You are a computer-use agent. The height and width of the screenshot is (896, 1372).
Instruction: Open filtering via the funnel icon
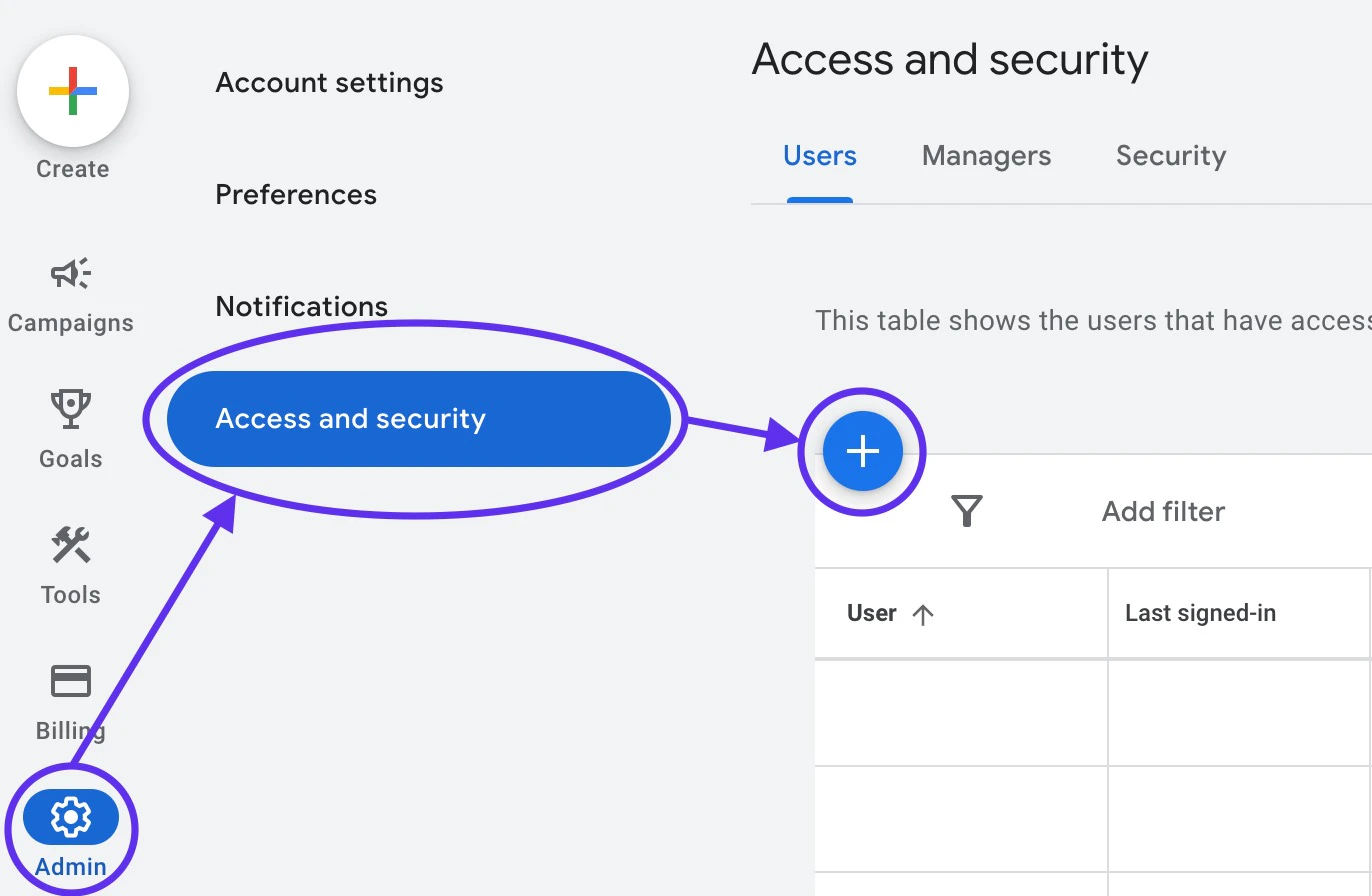(x=966, y=511)
